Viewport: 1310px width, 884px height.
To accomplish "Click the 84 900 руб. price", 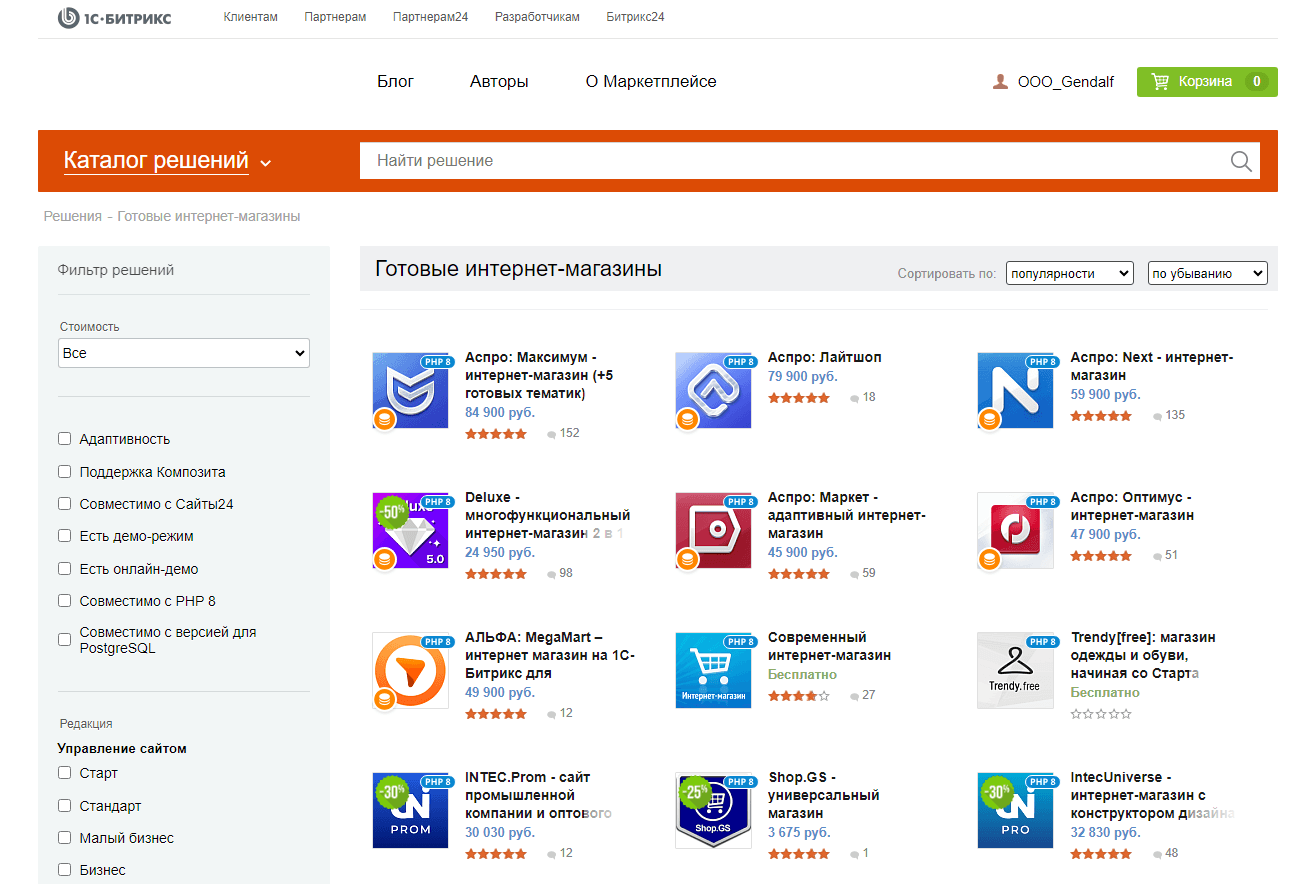I will click(500, 412).
